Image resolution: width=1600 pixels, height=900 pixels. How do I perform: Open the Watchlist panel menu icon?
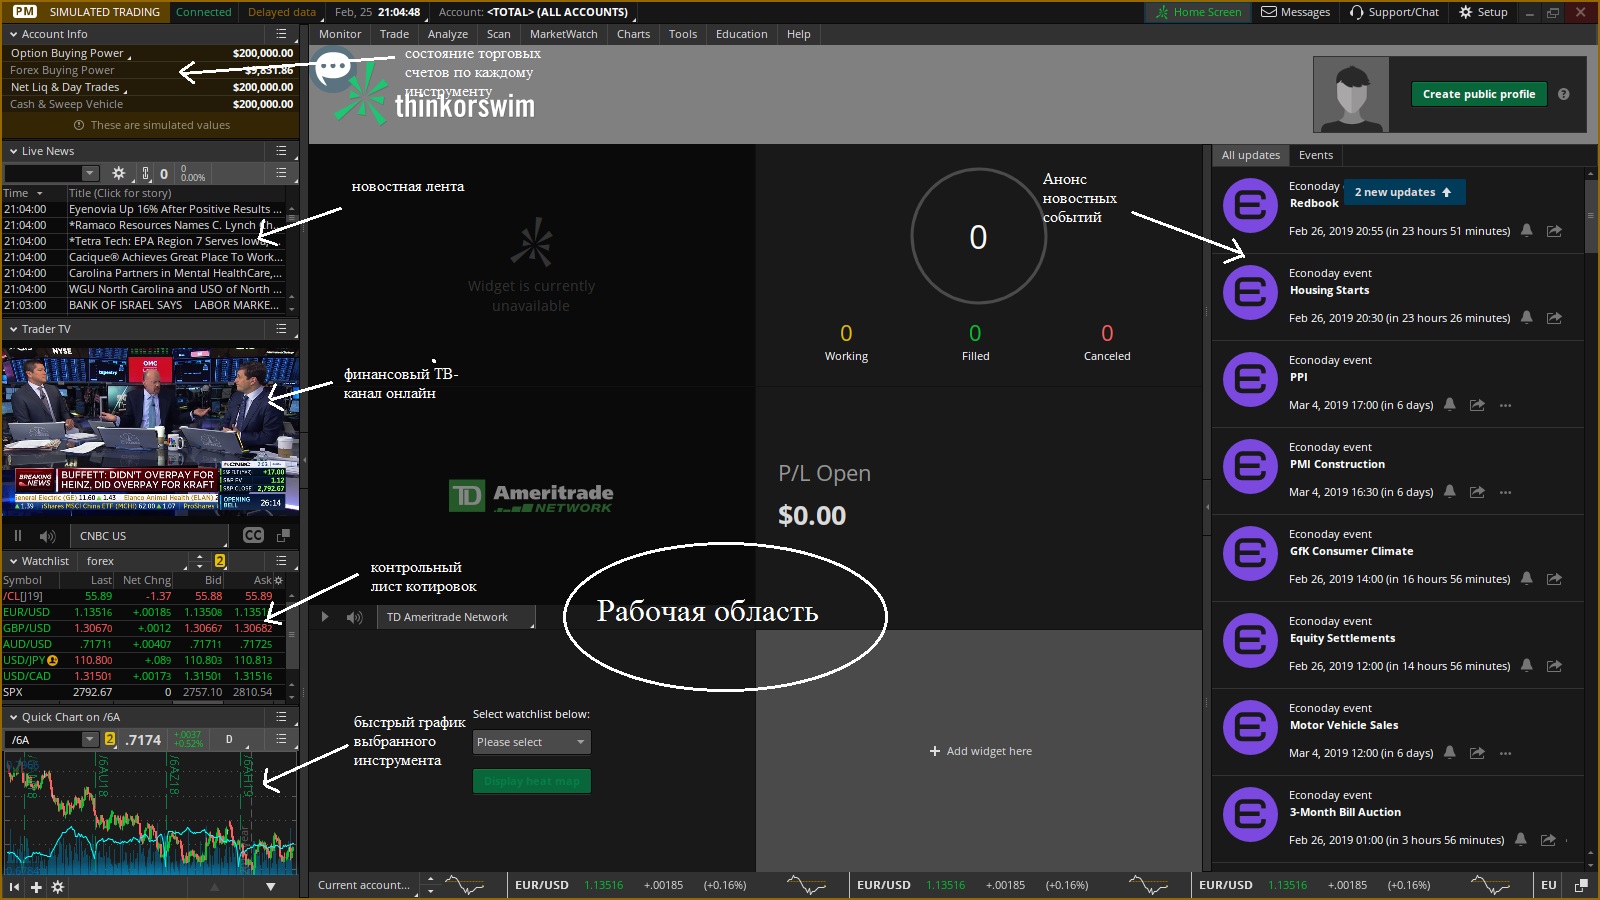281,561
